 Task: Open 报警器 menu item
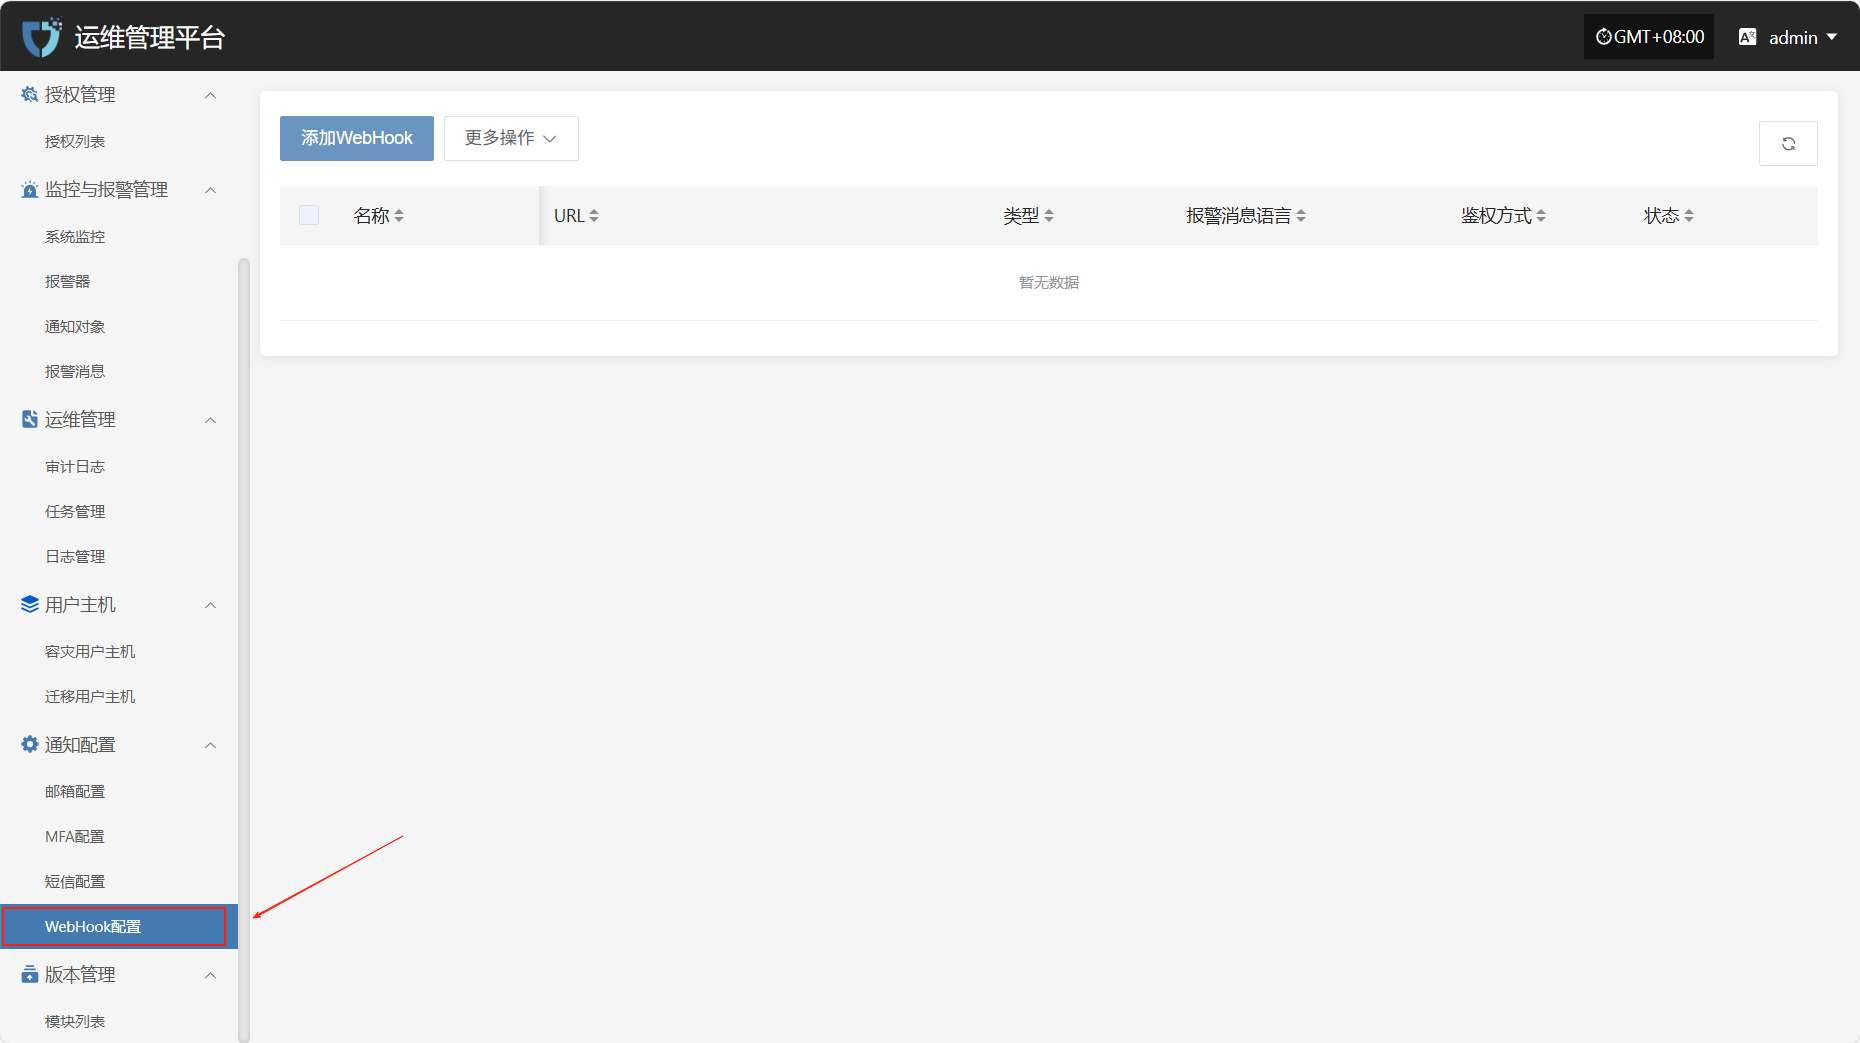119,282
